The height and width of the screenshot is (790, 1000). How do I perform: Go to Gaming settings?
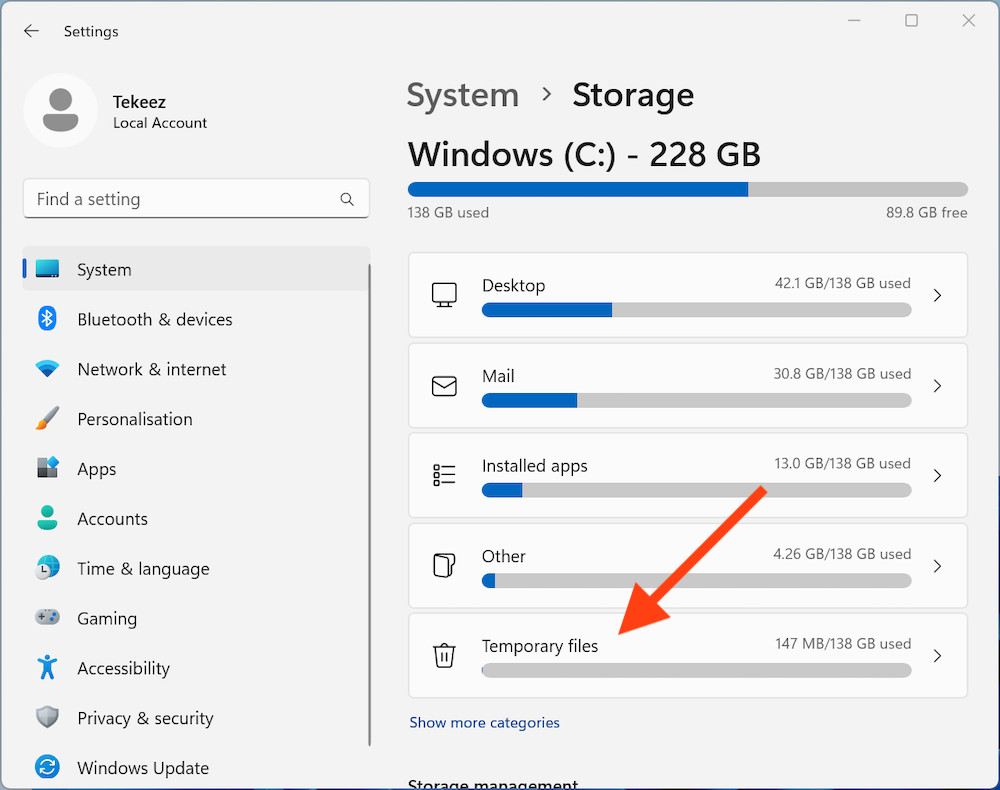click(196, 617)
